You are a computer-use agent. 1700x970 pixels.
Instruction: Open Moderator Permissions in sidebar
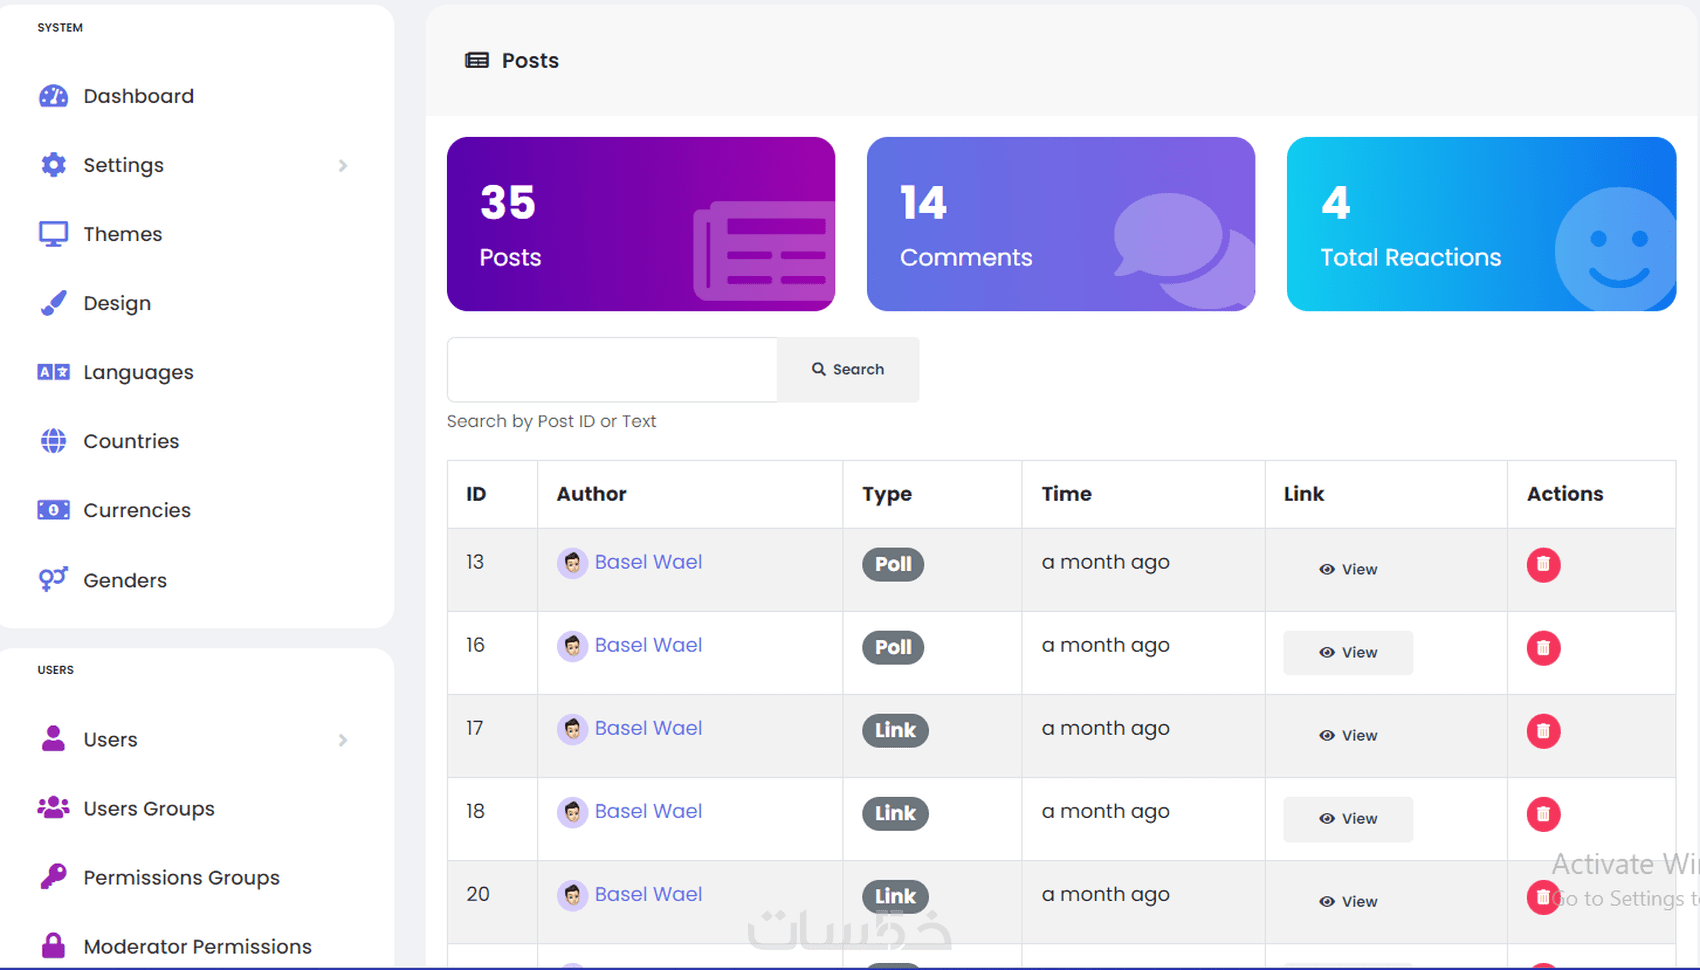click(x=197, y=946)
